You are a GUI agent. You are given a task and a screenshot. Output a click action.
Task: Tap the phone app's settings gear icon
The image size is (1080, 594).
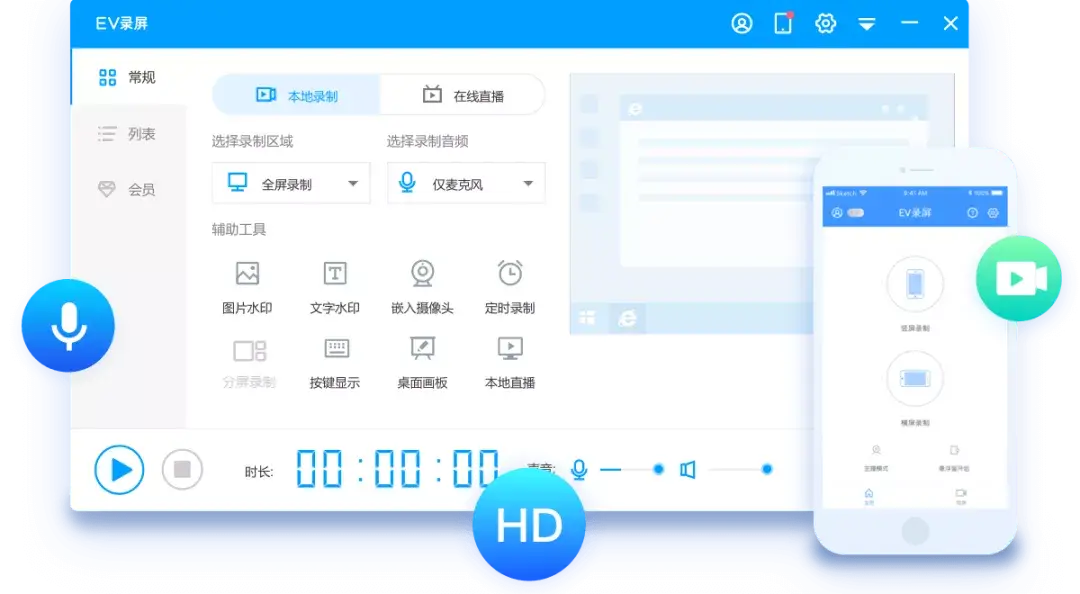pyautogui.click(x=993, y=213)
